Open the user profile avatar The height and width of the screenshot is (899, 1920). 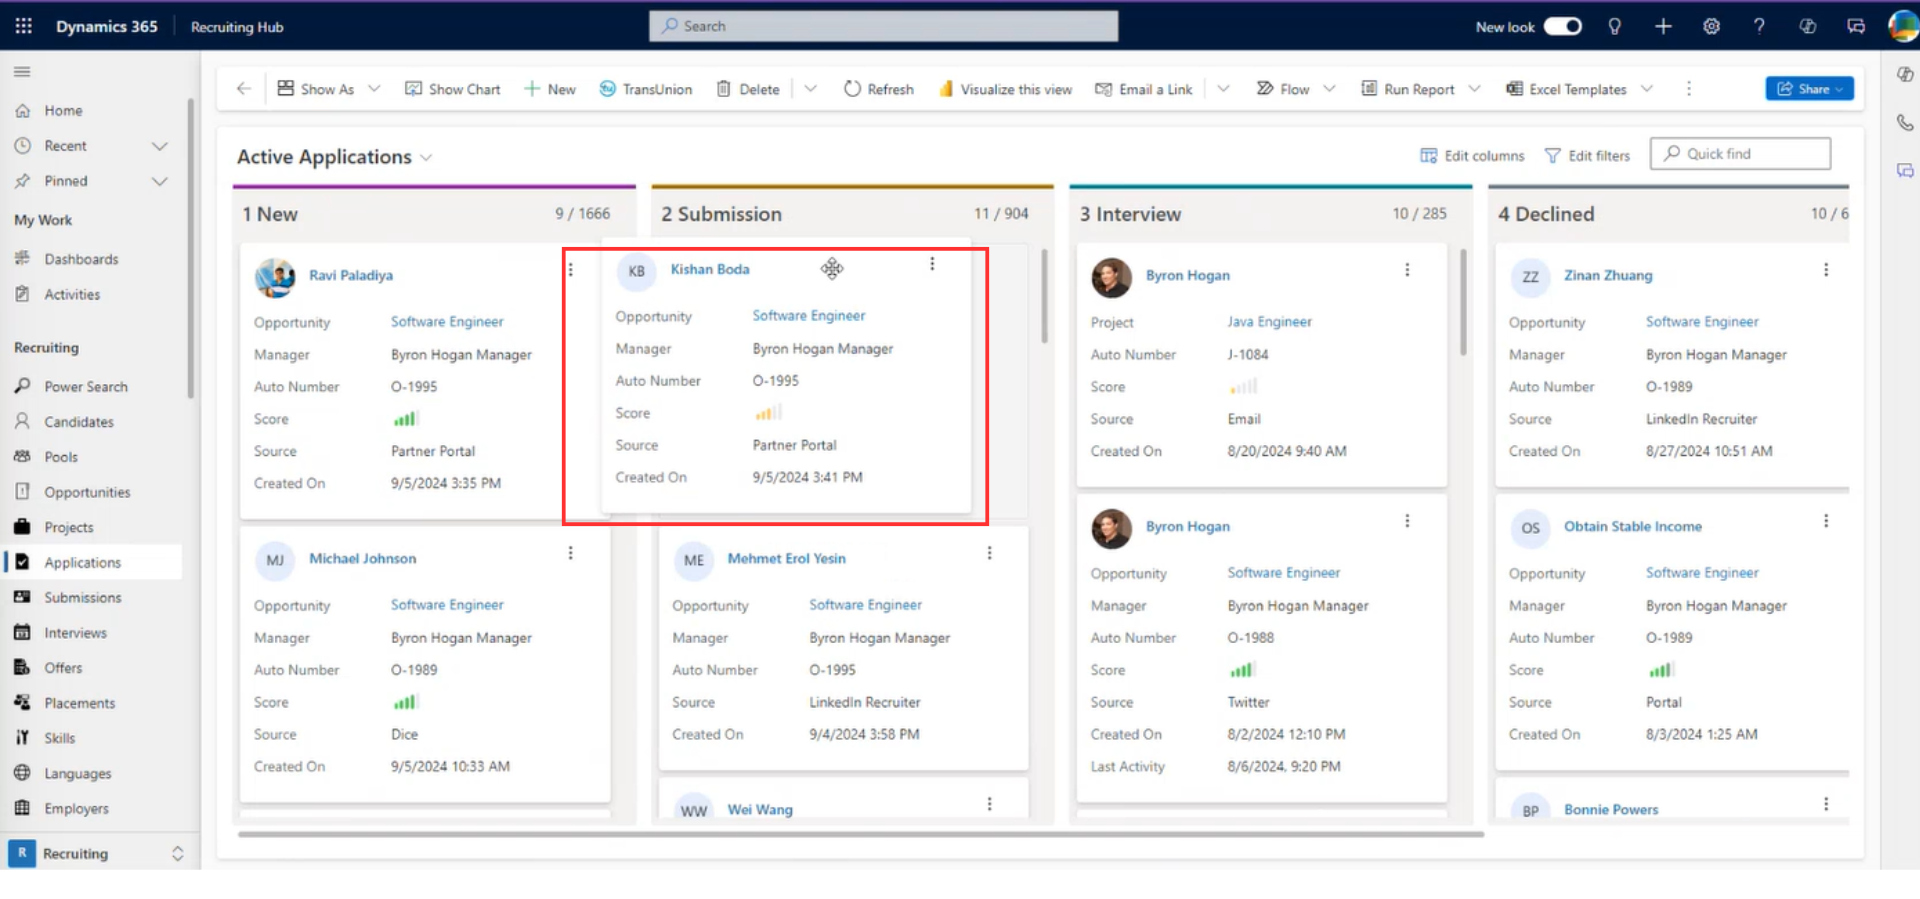(x=1902, y=26)
